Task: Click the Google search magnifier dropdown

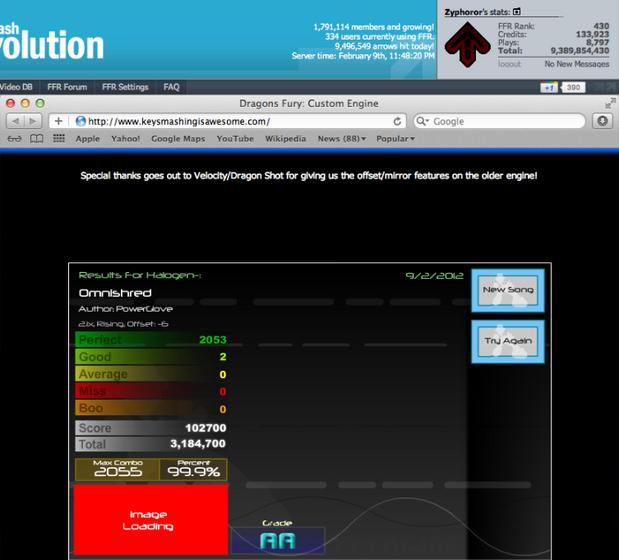Action: (423, 121)
